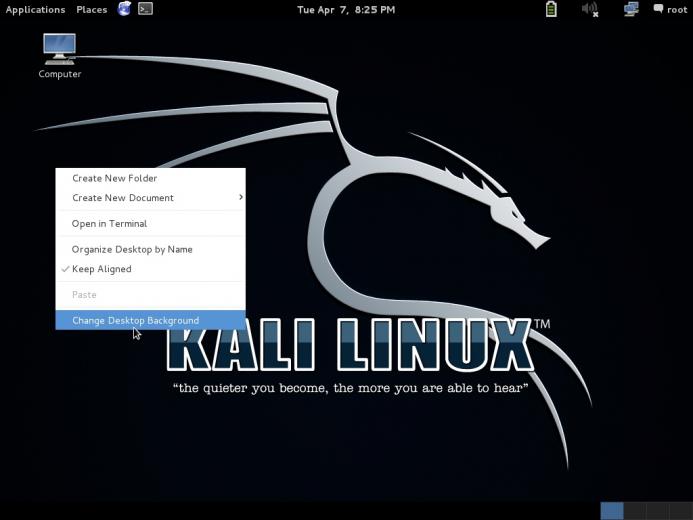Choose Open in Terminal
This screenshot has width=693, height=520.
150,224
